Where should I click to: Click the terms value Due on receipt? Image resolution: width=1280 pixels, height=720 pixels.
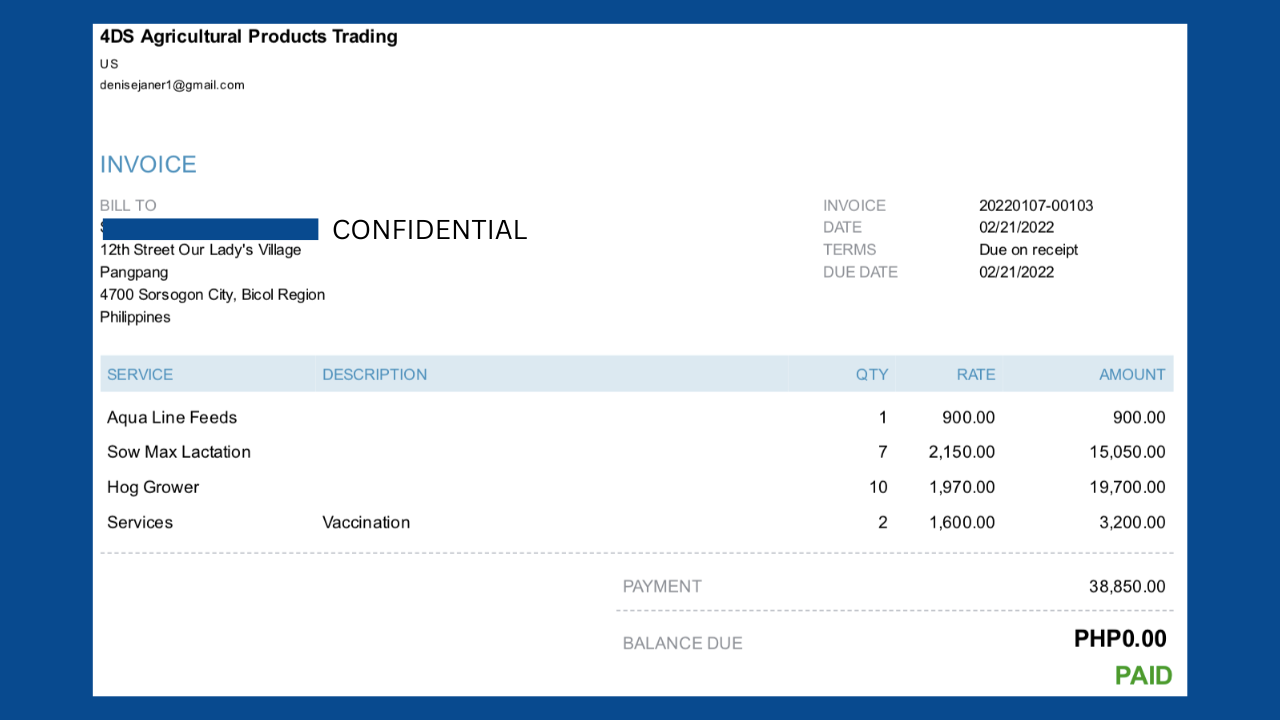1028,250
